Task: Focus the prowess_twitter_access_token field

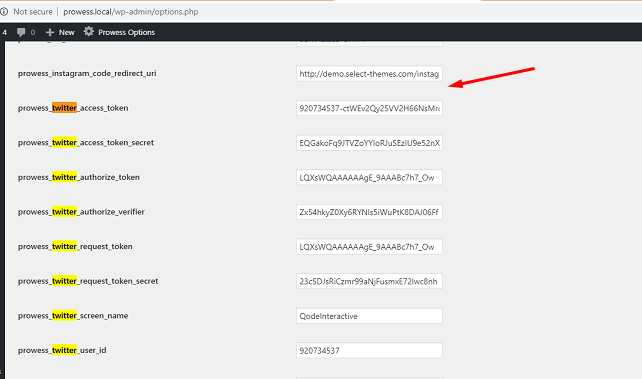Action: pos(369,108)
